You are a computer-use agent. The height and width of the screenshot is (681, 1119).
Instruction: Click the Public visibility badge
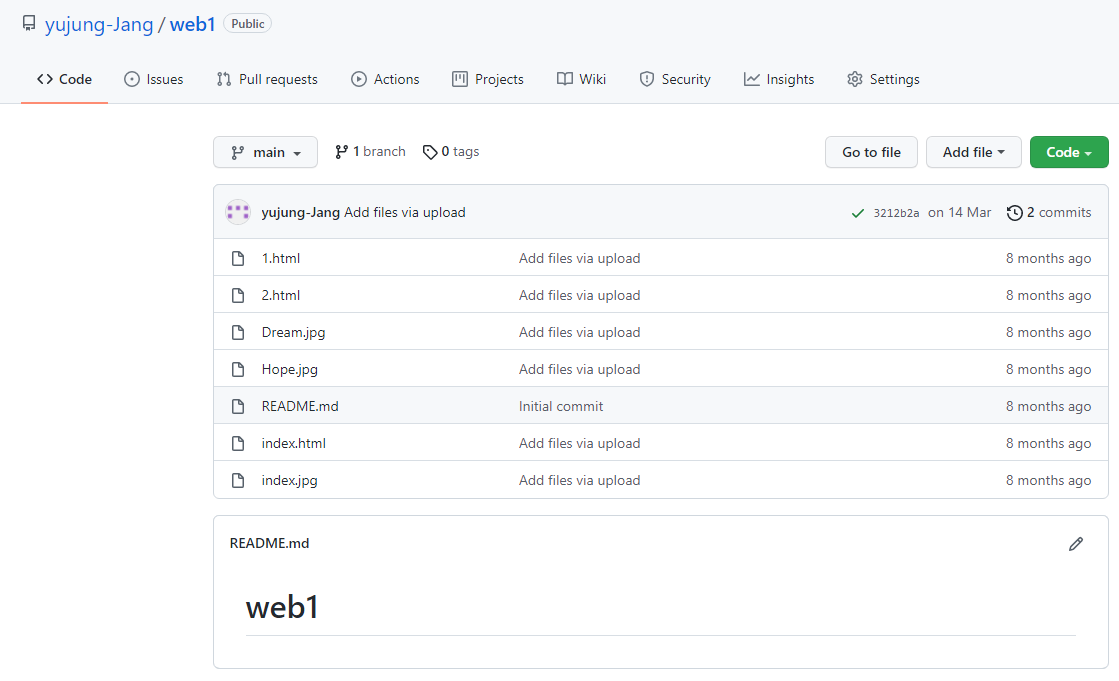click(x=248, y=24)
